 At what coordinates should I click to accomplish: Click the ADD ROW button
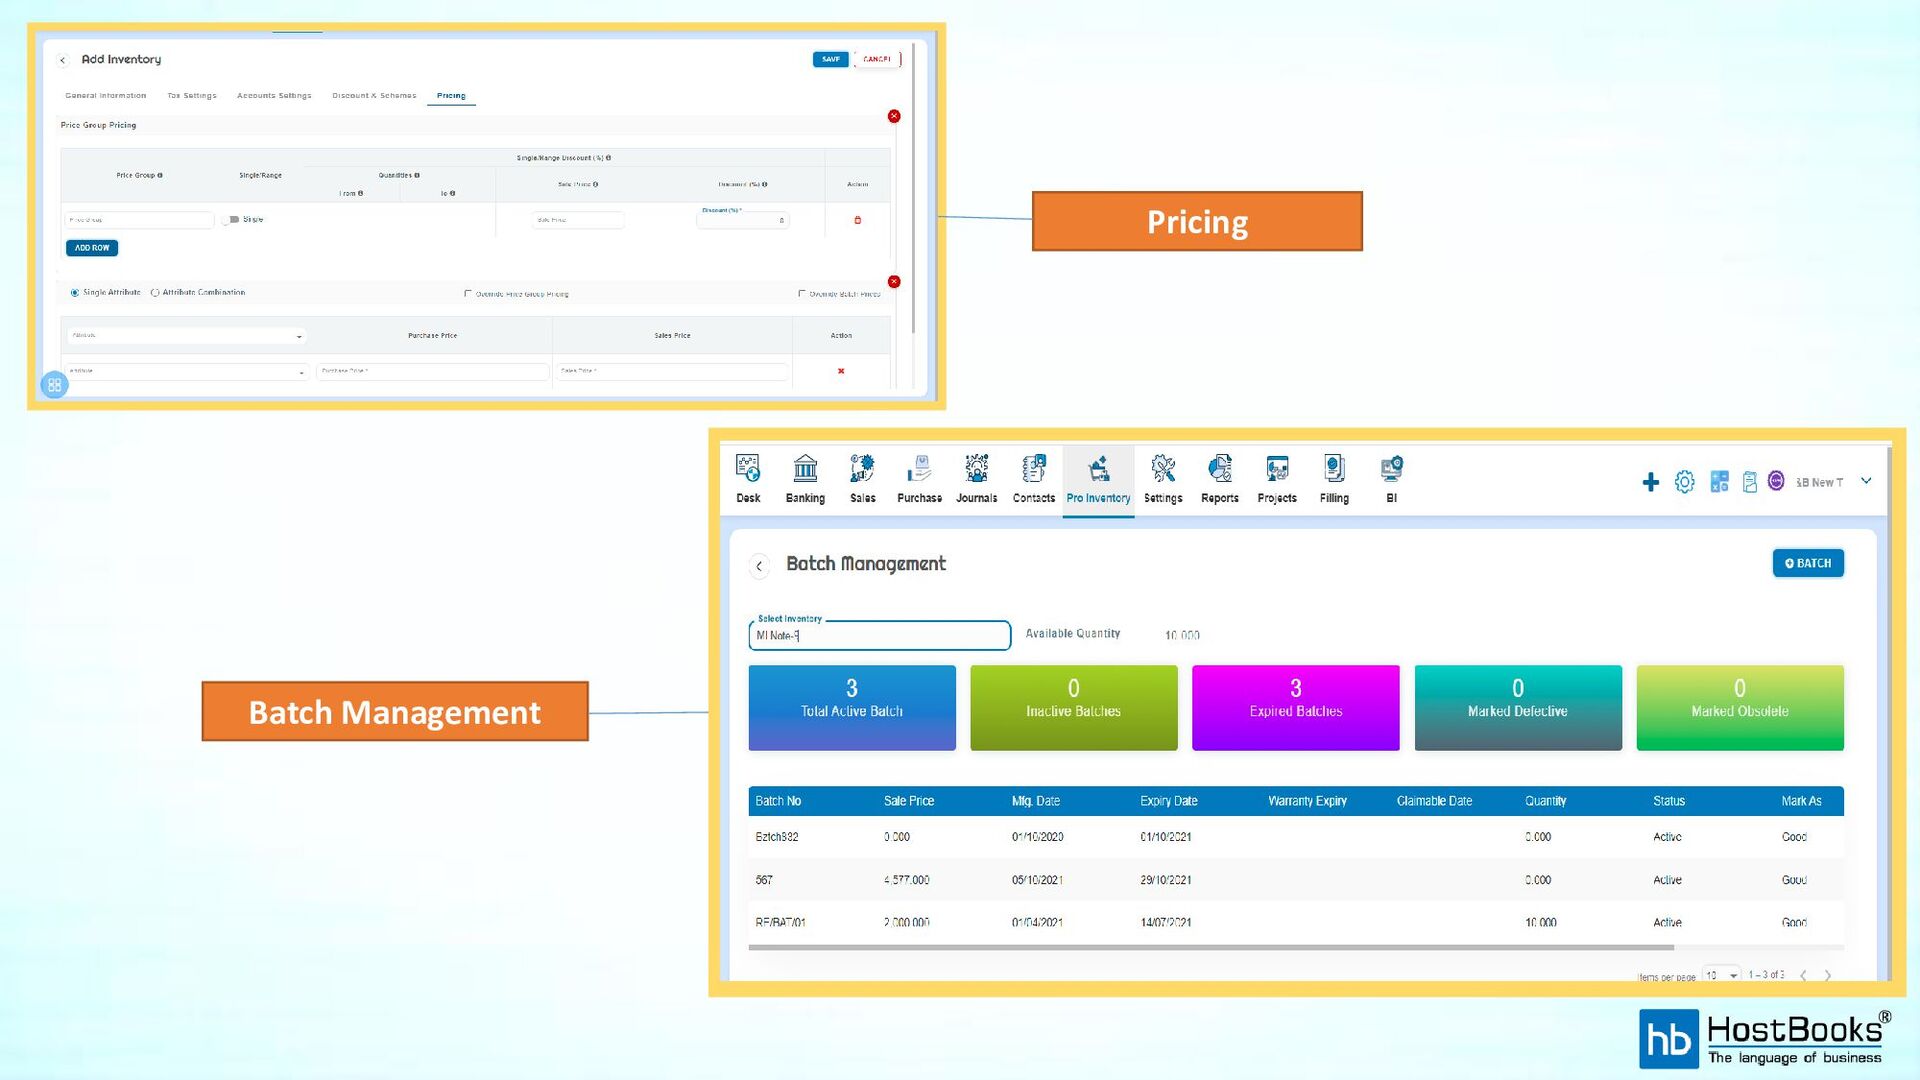point(92,248)
